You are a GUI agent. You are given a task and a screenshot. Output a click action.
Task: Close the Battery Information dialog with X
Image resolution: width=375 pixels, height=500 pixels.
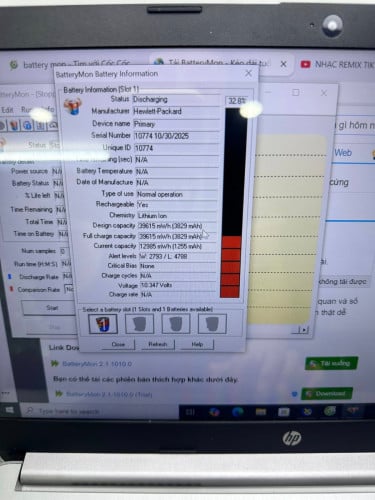[248, 73]
